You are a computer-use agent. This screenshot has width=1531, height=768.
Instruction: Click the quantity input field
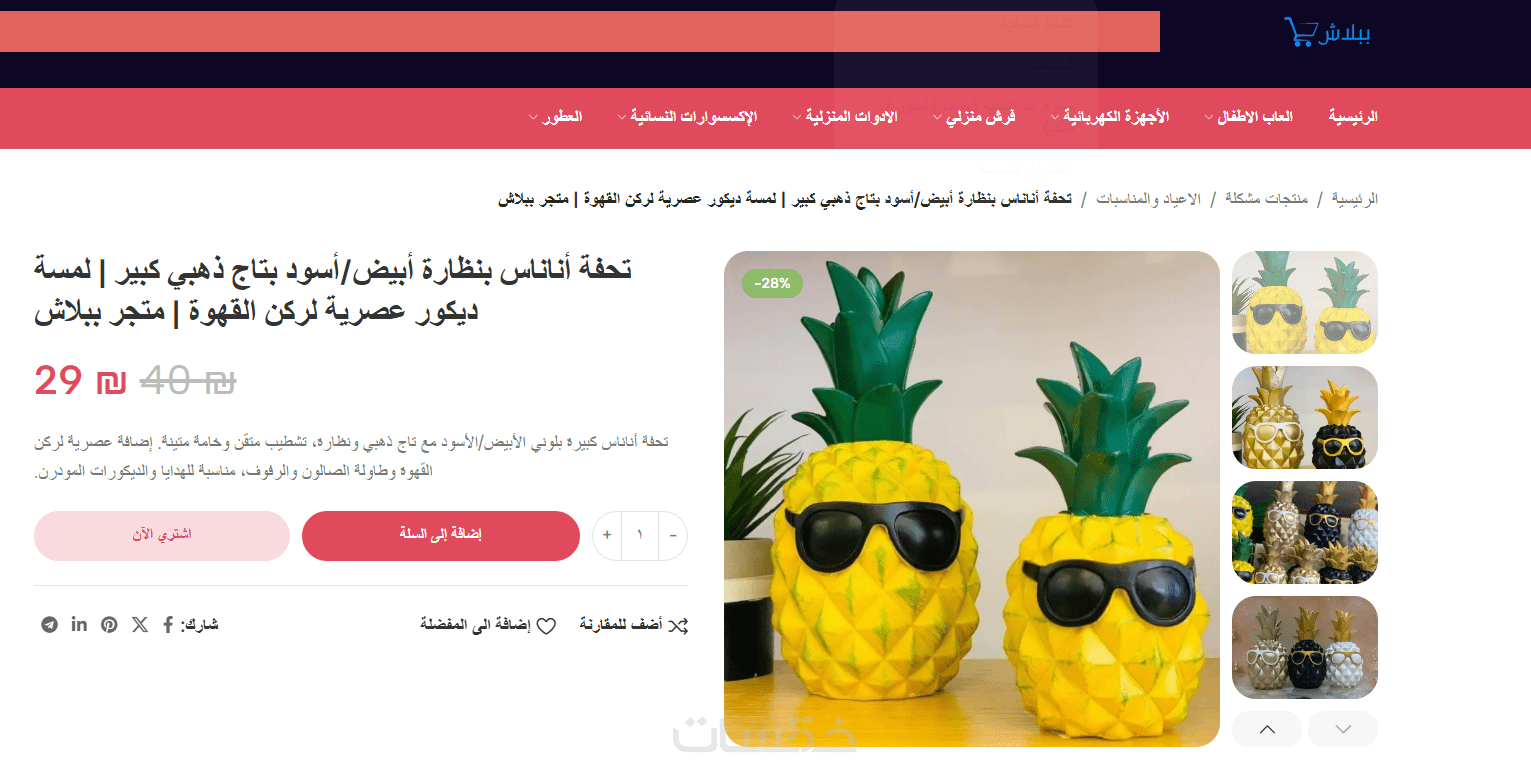(x=640, y=536)
